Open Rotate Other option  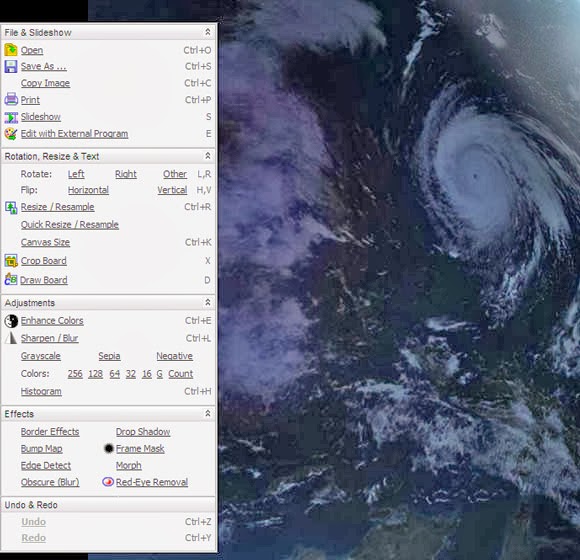click(175, 174)
